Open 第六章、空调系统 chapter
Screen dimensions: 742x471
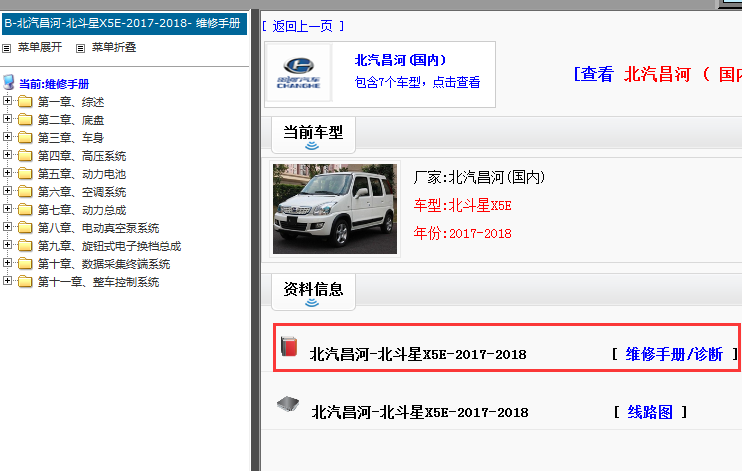pos(82,192)
